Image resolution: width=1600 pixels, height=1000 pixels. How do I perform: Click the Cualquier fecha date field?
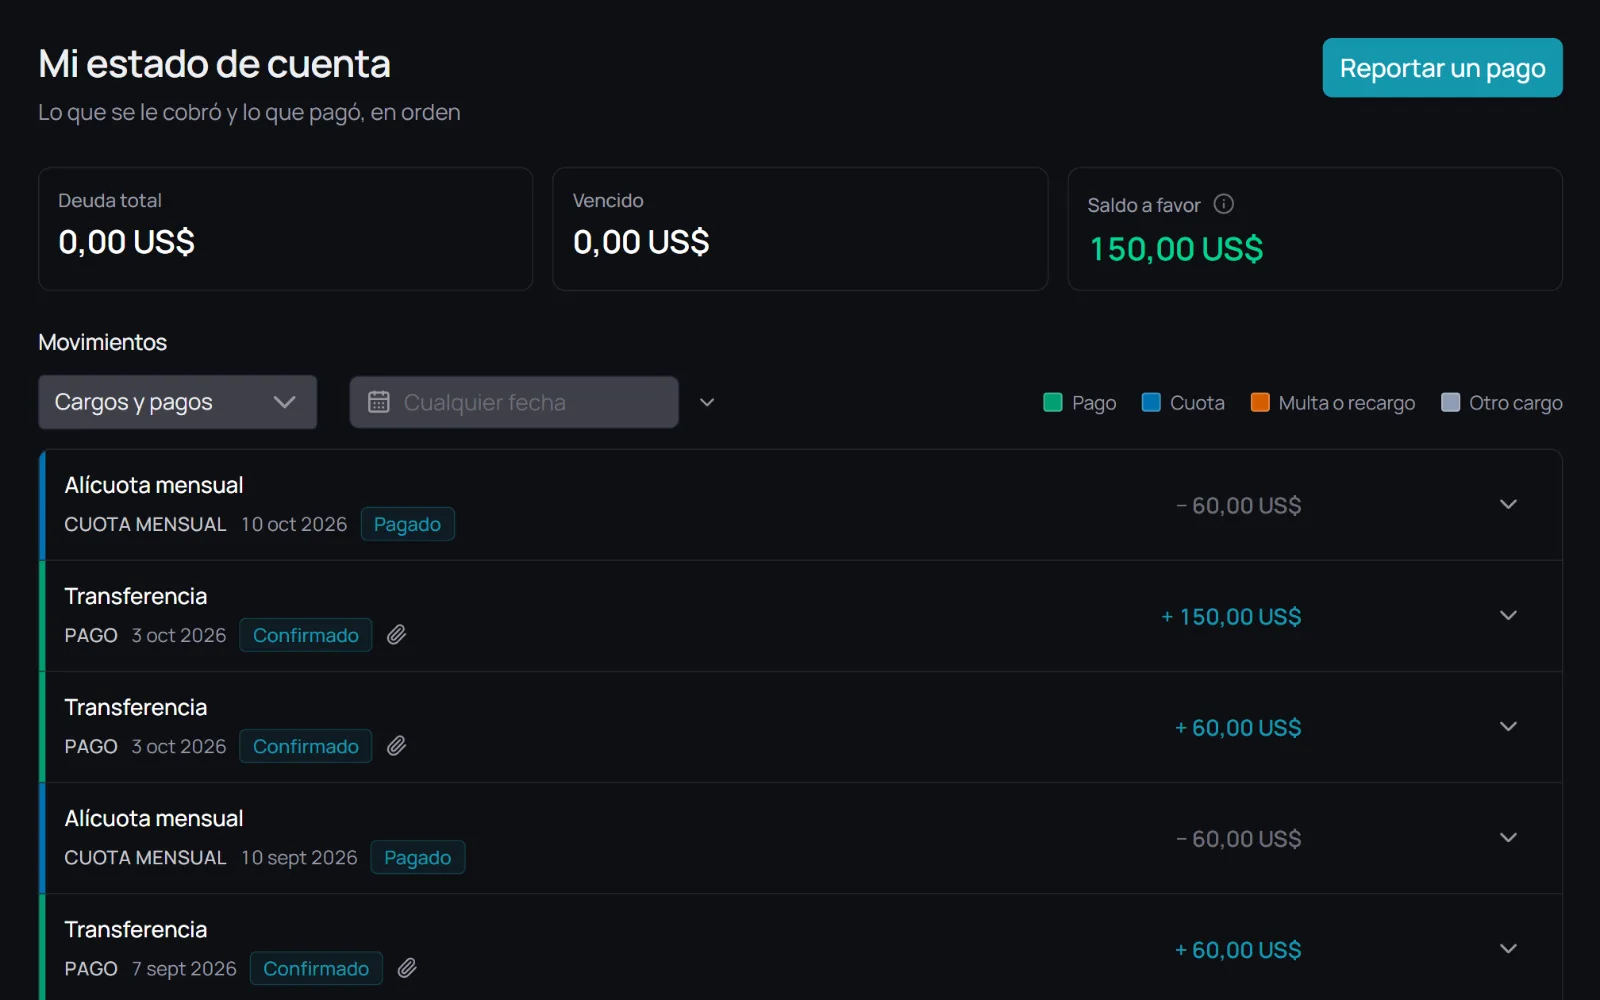[x=514, y=402]
